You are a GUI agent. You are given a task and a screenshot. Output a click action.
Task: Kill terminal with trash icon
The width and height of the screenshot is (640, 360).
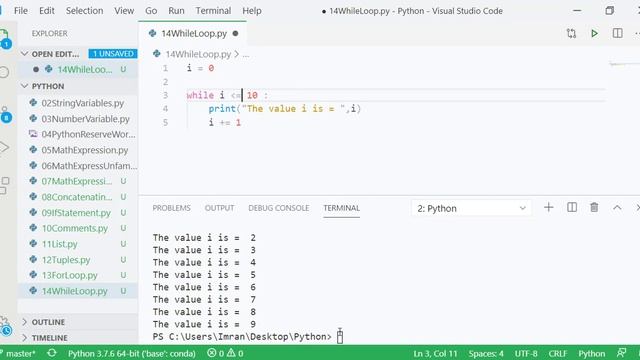[x=594, y=208]
